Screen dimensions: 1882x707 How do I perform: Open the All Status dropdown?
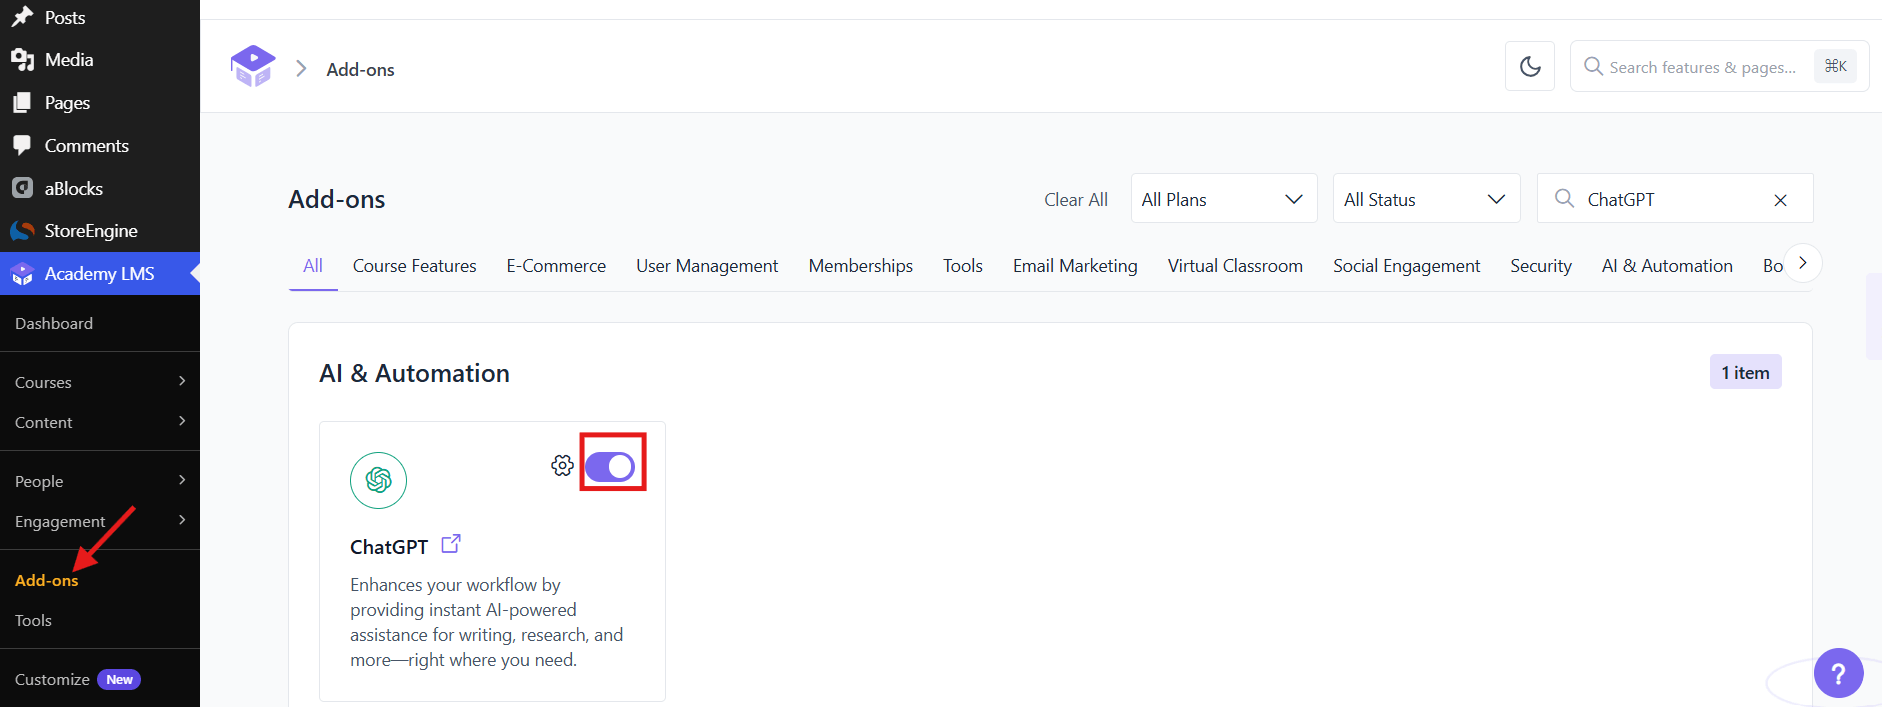1426,199
